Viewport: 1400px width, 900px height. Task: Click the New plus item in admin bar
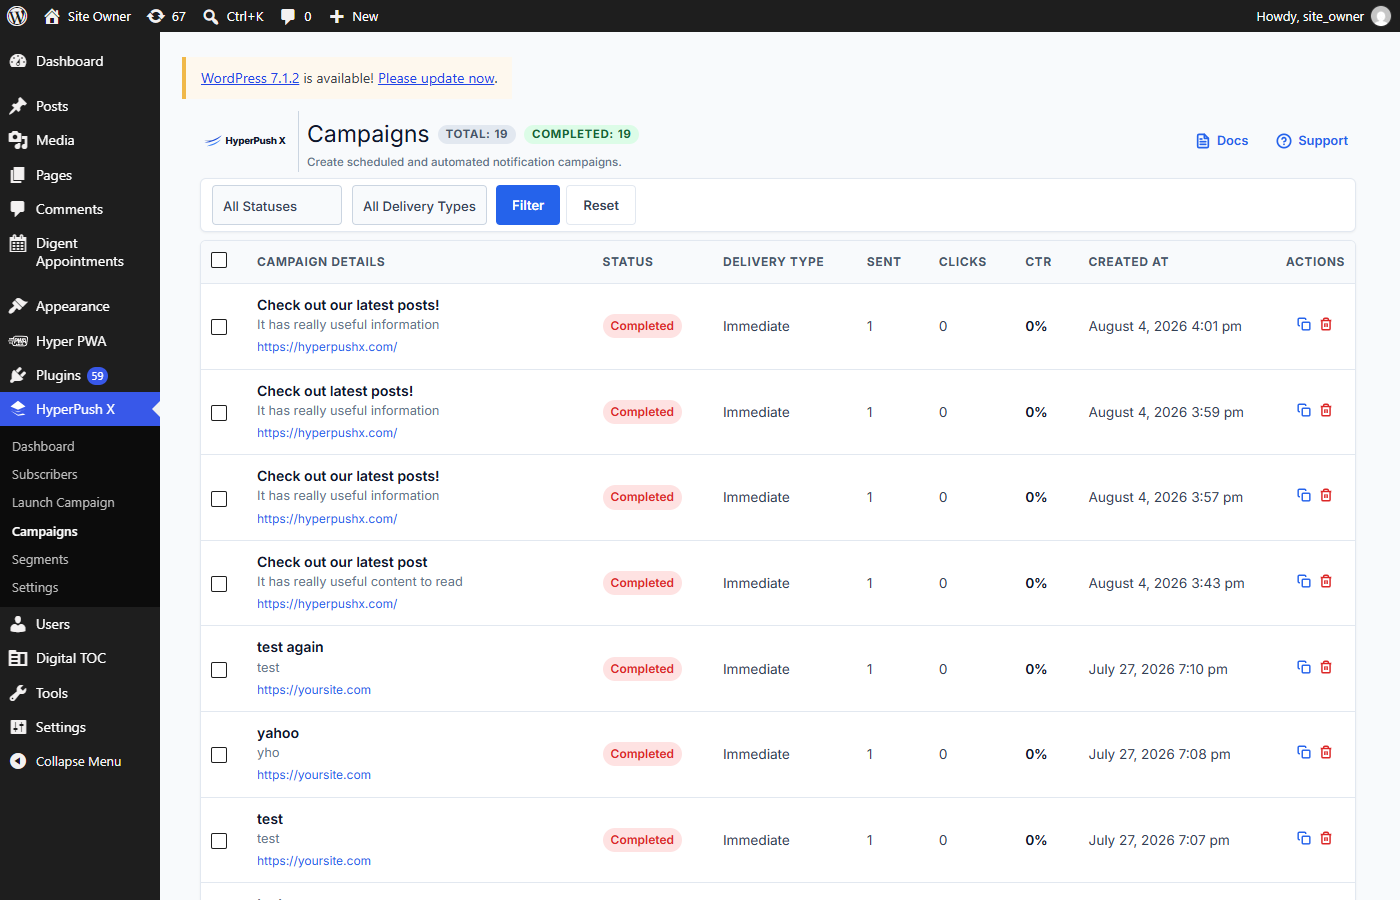point(354,16)
